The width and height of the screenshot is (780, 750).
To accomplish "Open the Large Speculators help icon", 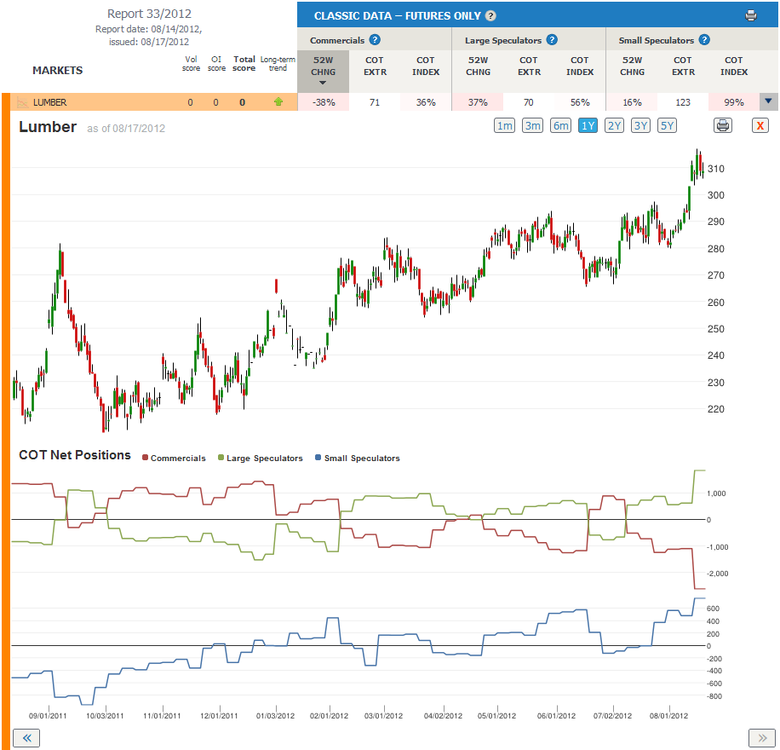I will click(552, 40).
